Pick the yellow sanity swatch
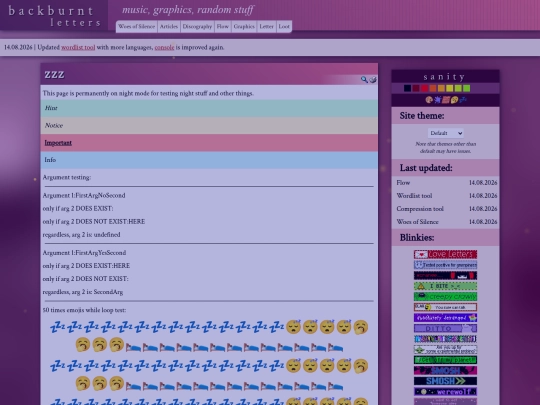540x405 pixels. click(450, 89)
